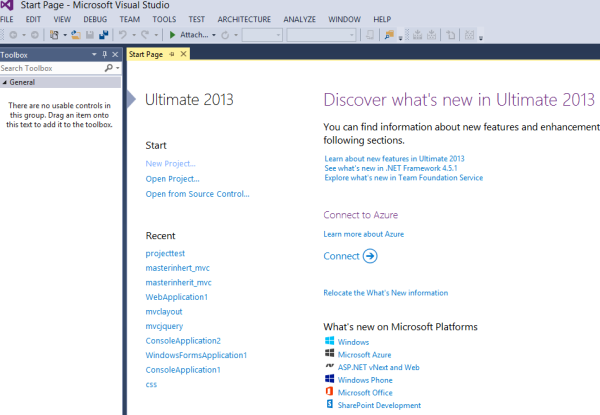600x415 pixels.
Task: Click the Refresh circular arrow icon
Action: [225, 35]
